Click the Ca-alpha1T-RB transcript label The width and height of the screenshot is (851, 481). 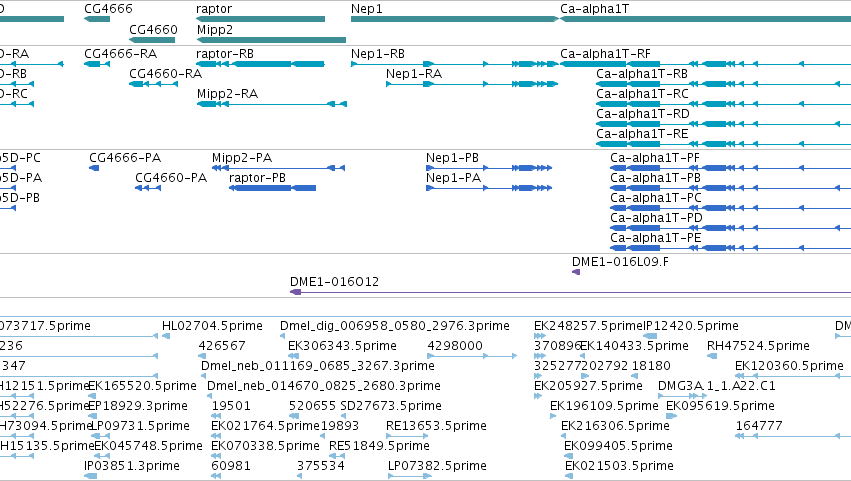coord(642,74)
